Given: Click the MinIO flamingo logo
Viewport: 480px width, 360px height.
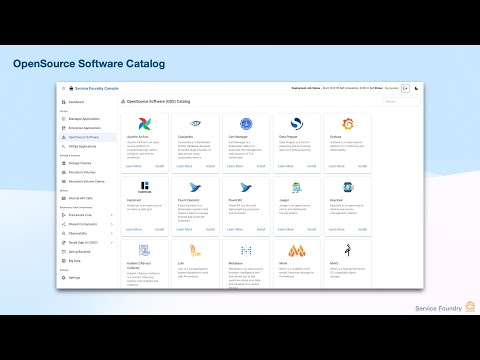Looking at the screenshot, I should tap(348, 250).
